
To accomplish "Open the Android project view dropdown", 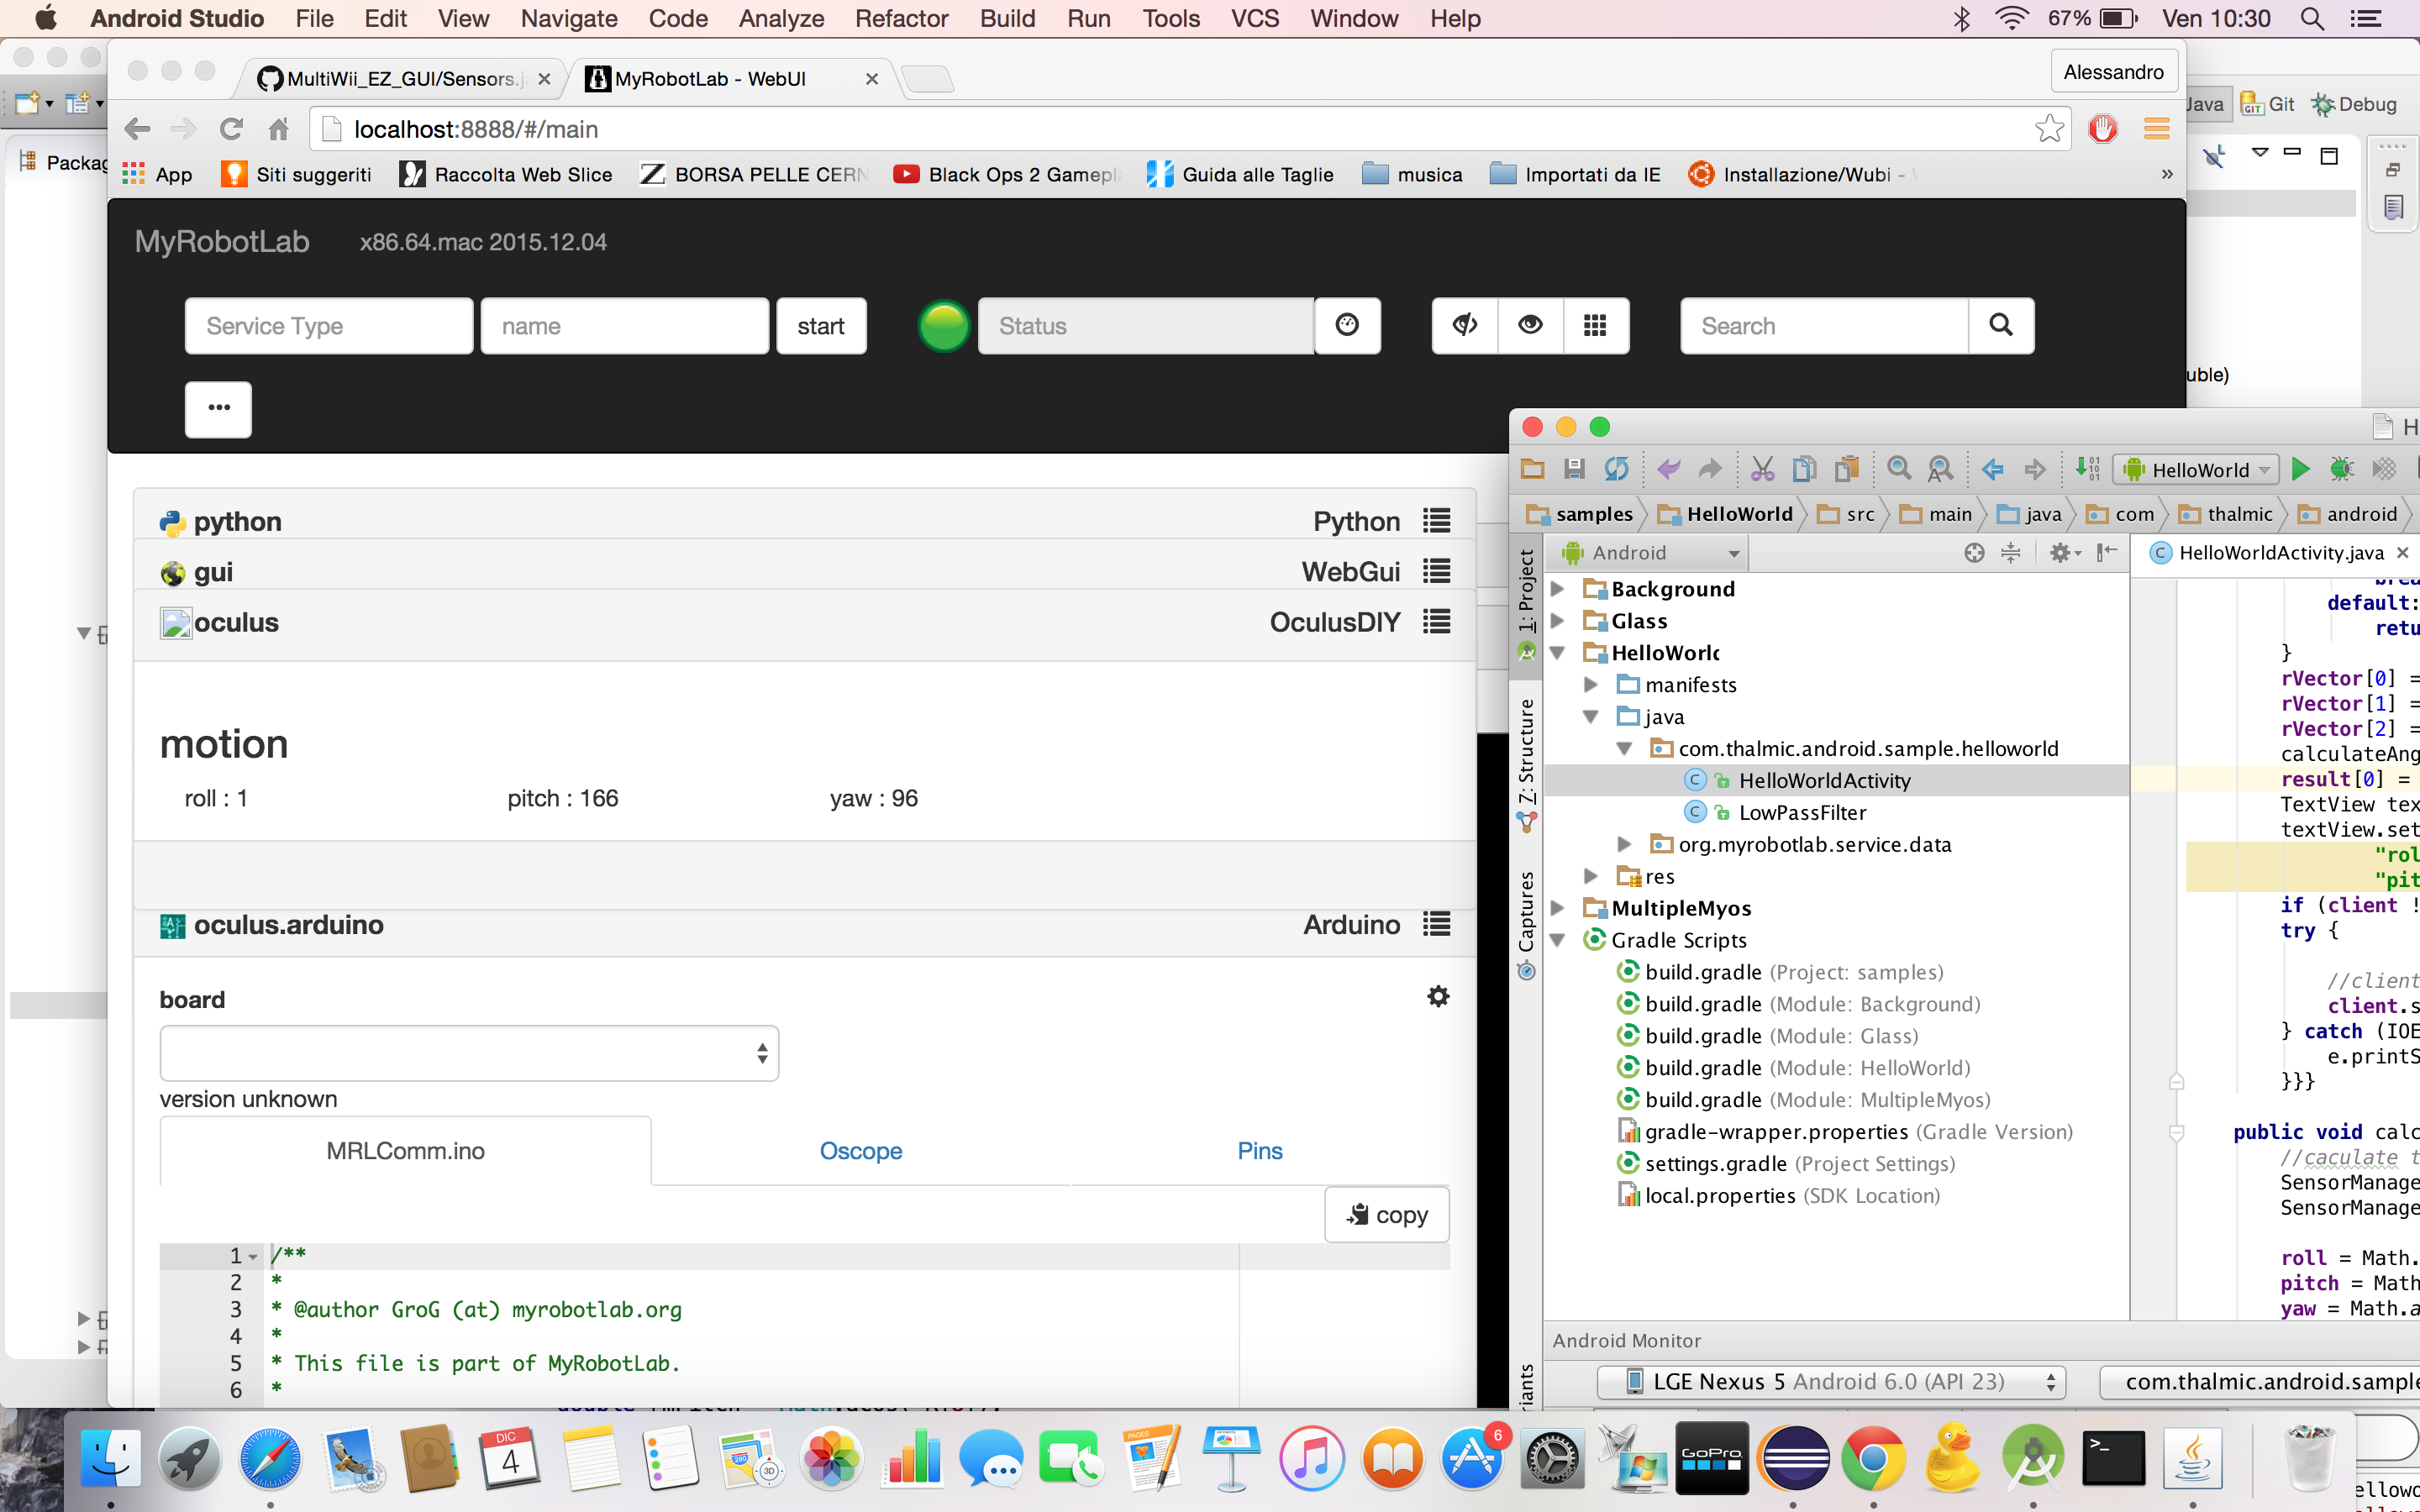I will 1648,553.
